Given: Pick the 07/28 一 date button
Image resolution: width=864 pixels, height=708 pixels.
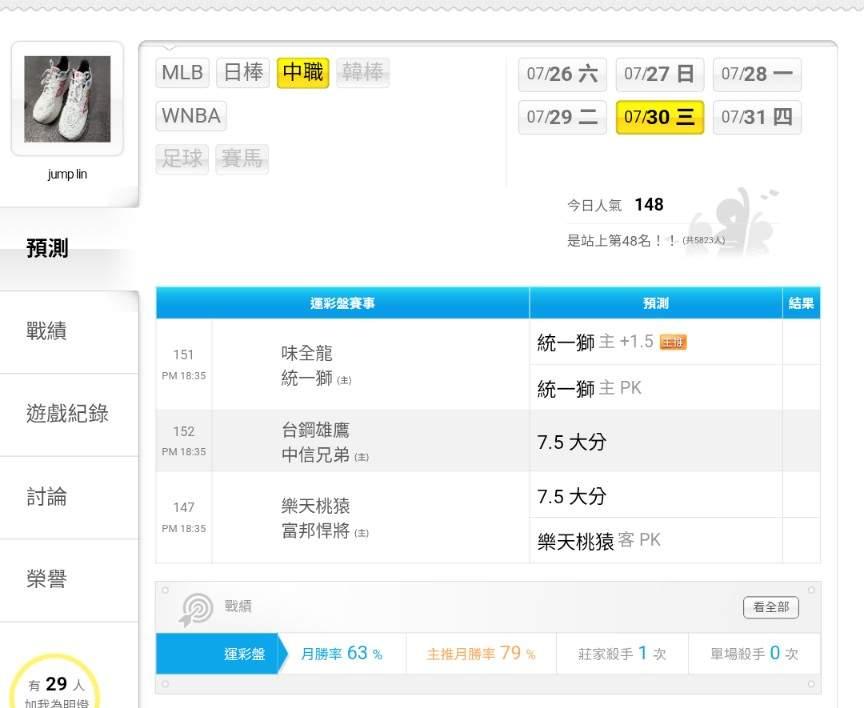Looking at the screenshot, I should [x=756, y=74].
